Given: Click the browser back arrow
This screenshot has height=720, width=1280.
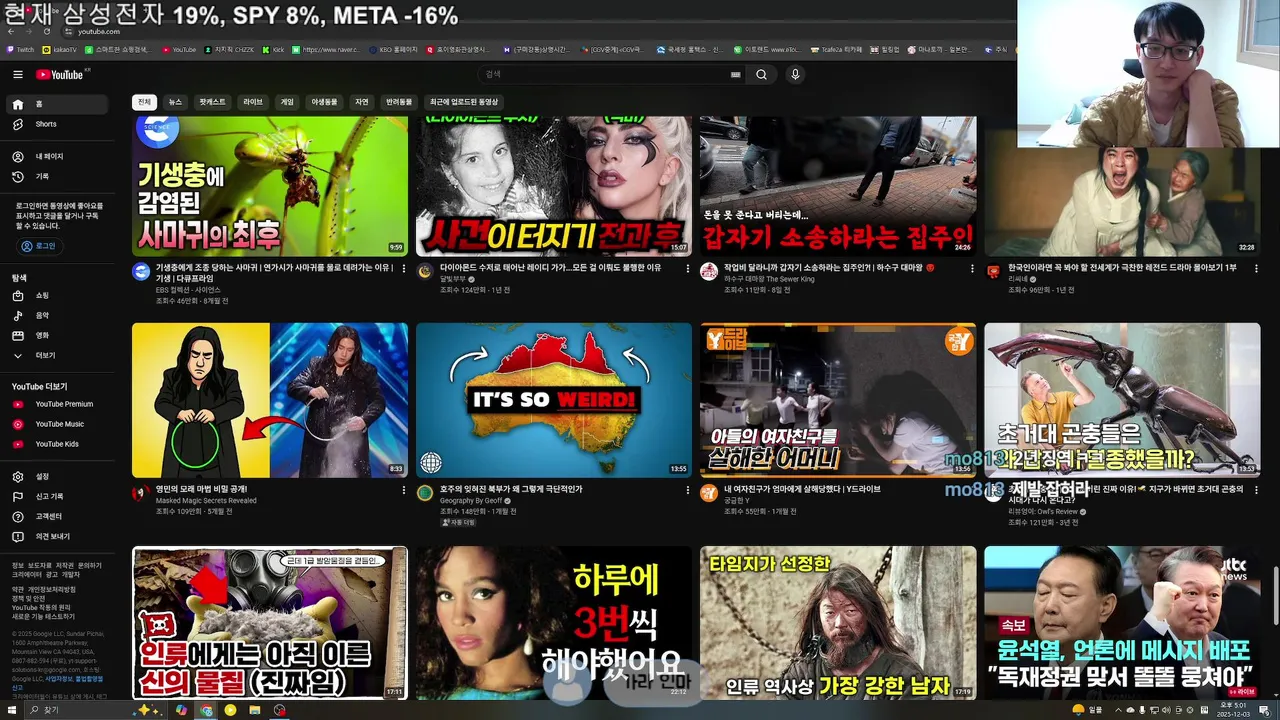Looking at the screenshot, I should pyautogui.click(x=11, y=32).
